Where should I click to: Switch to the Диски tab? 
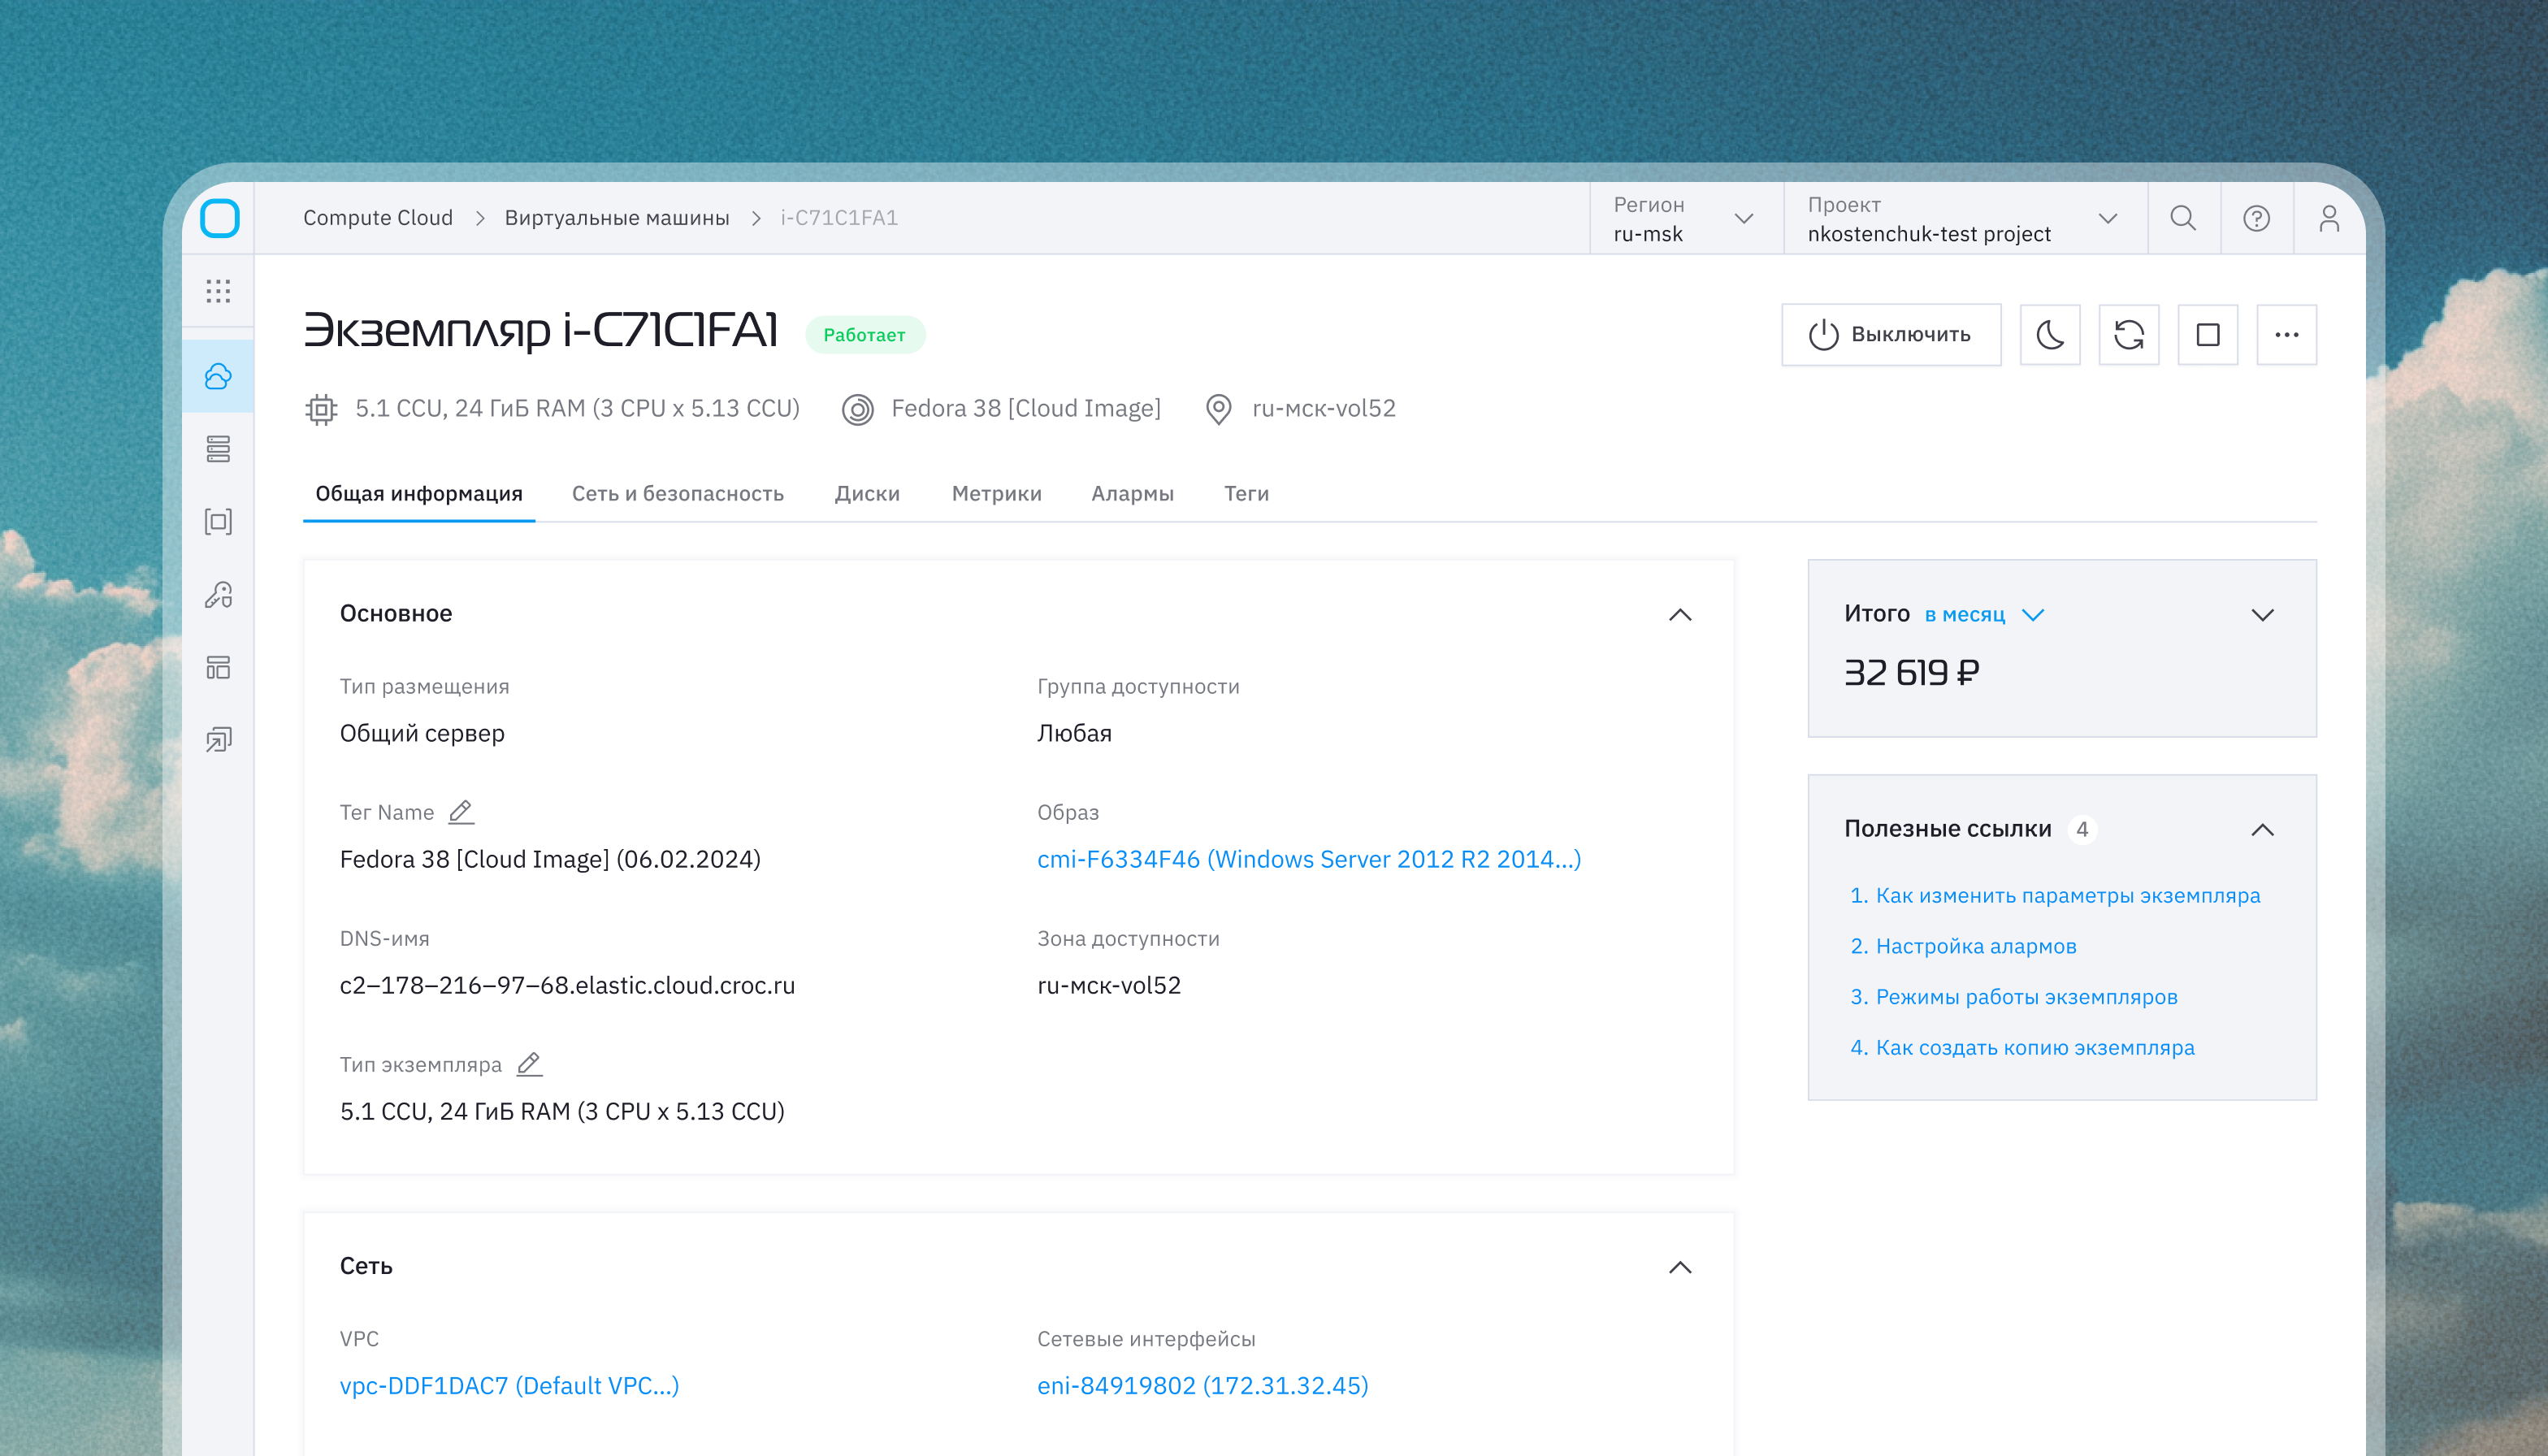pos(867,494)
